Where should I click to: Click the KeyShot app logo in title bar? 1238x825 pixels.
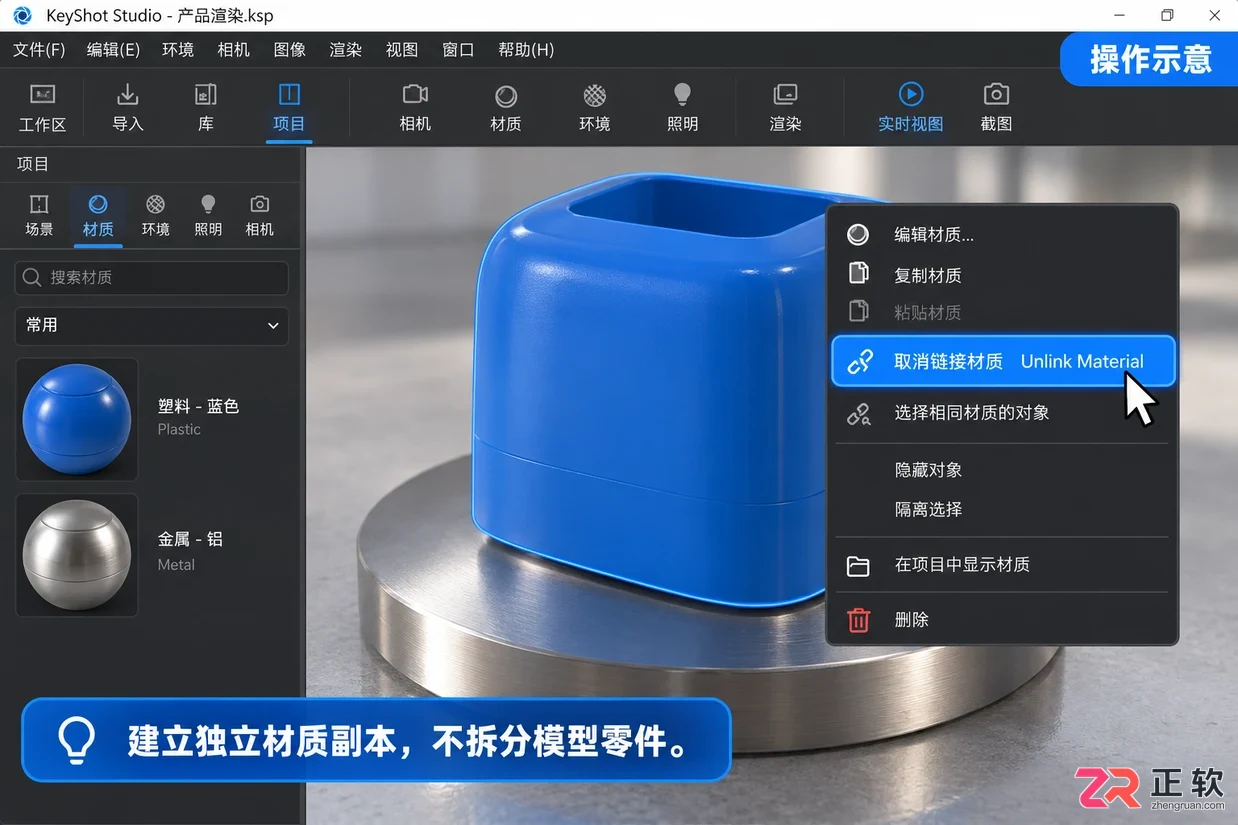pos(22,16)
